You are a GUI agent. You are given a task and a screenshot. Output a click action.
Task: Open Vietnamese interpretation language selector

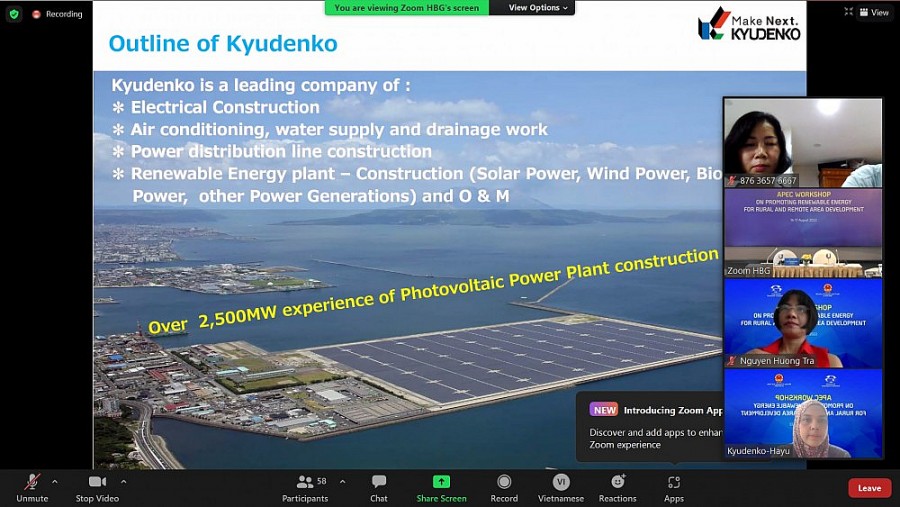(x=561, y=487)
